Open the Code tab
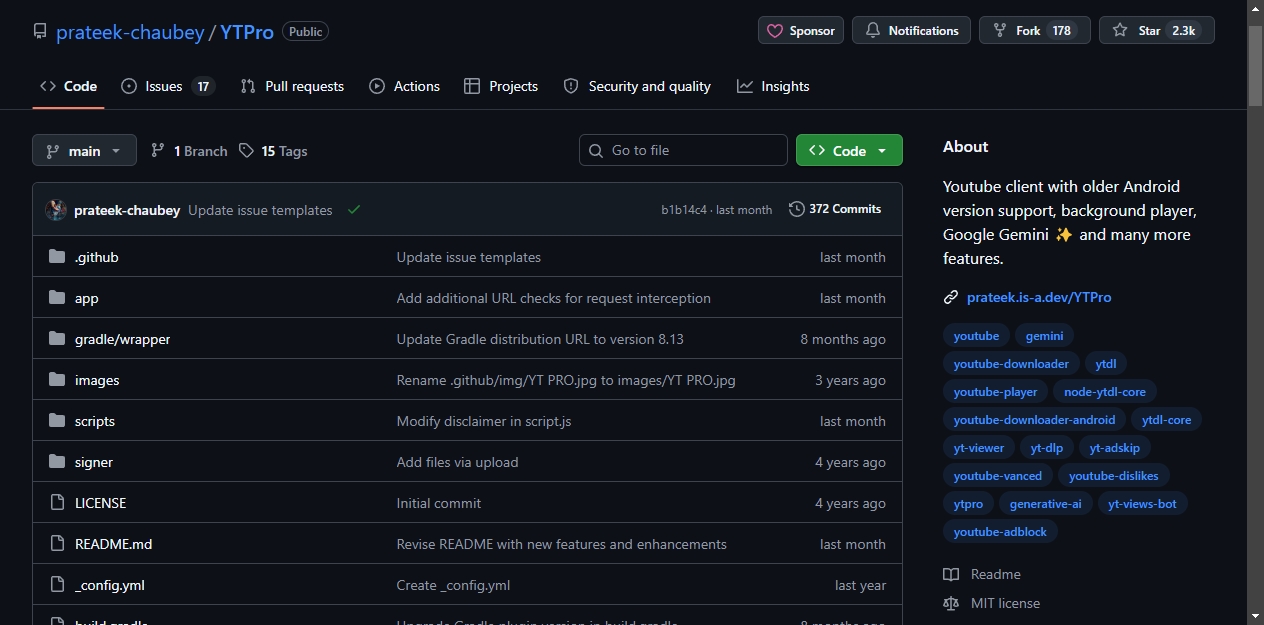This screenshot has width=1264, height=625. click(68, 86)
